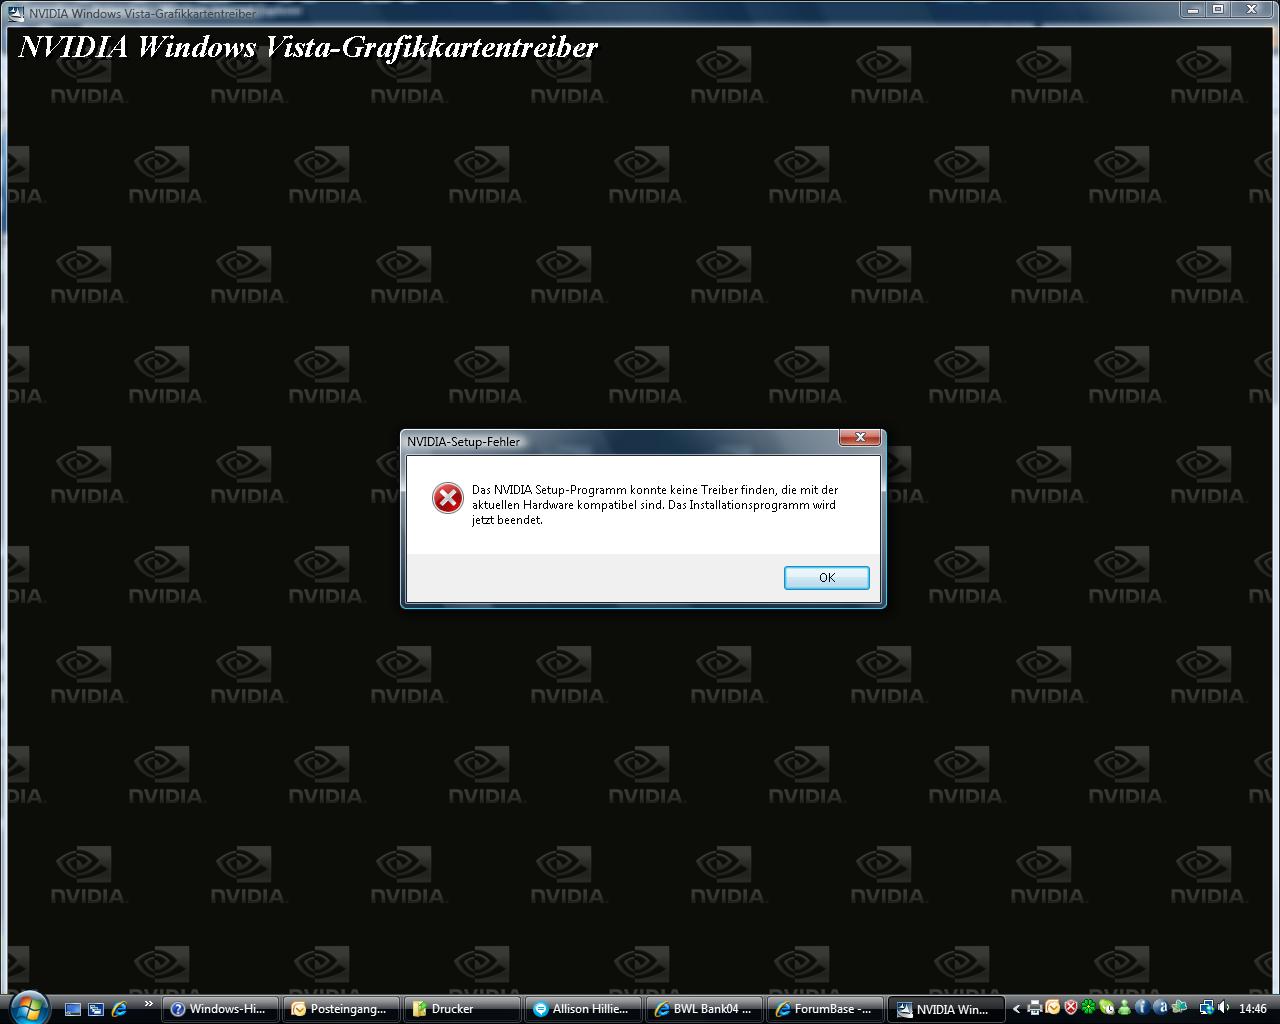The width and height of the screenshot is (1280, 1024).
Task: Close the NVIDIA Grafikkartentreiber main window
Action: tap(1252, 9)
